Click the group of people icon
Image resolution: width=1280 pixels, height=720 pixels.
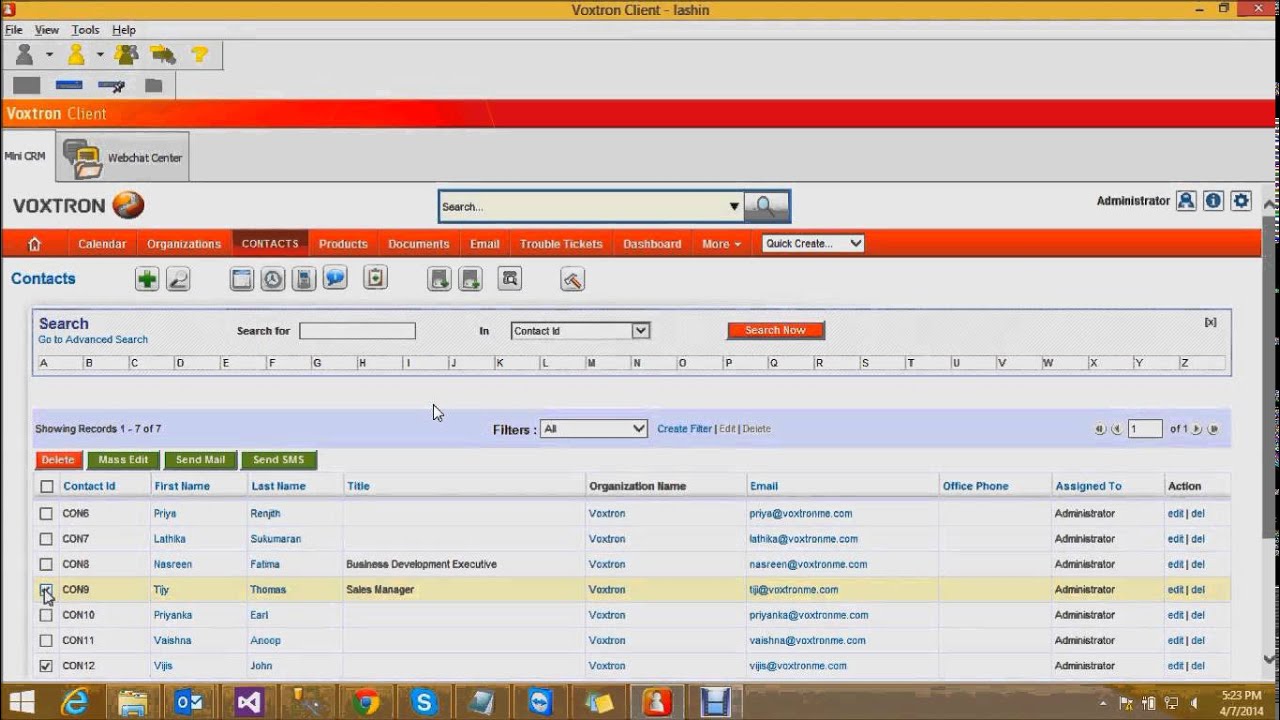click(x=126, y=54)
